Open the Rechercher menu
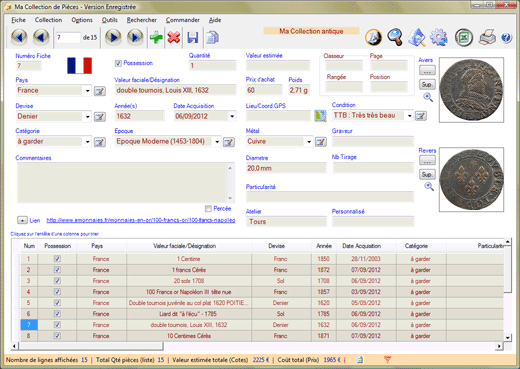 click(x=142, y=20)
